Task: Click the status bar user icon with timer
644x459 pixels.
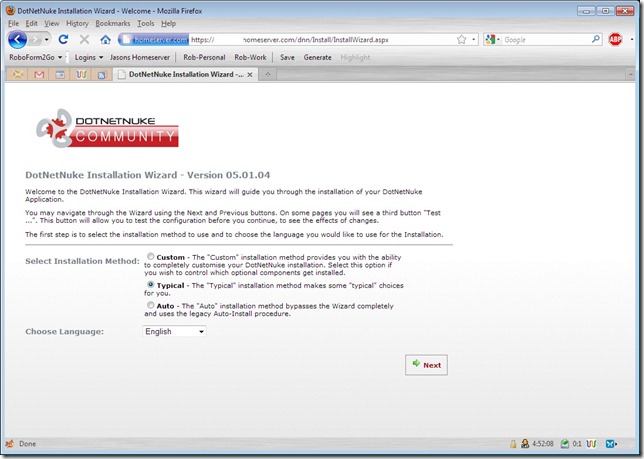Action: 525,443
